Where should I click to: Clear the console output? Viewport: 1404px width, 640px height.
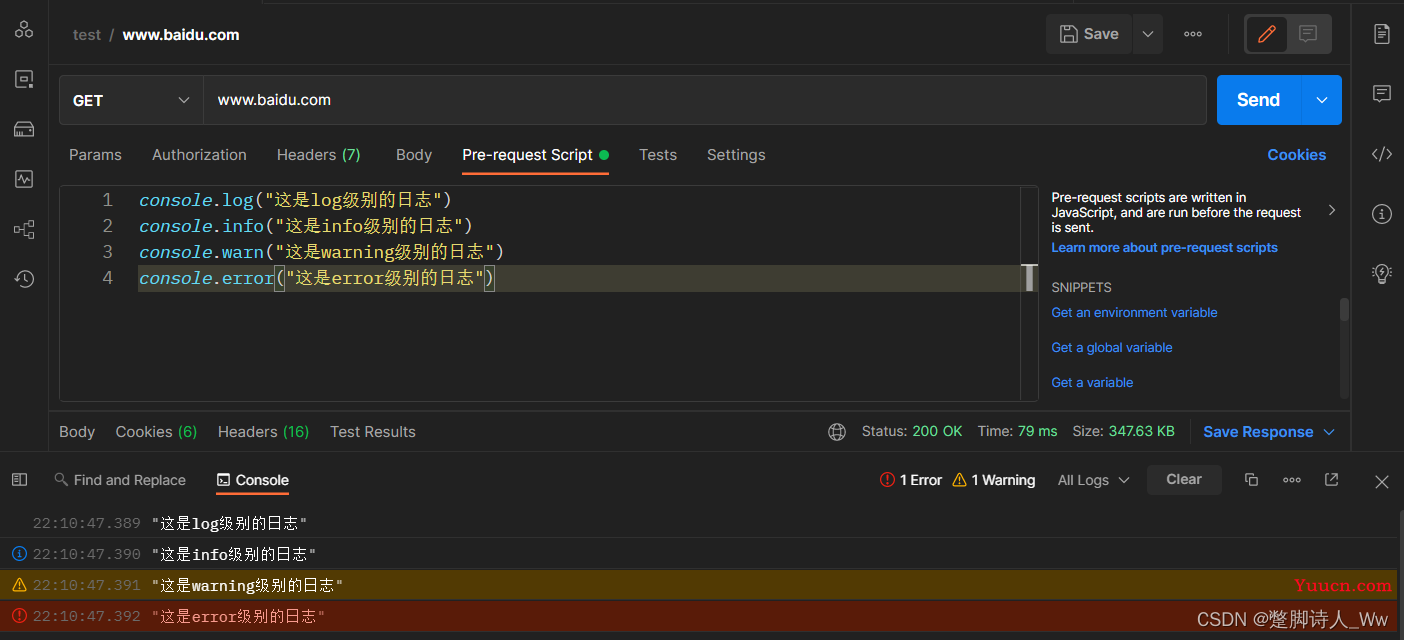click(1184, 480)
